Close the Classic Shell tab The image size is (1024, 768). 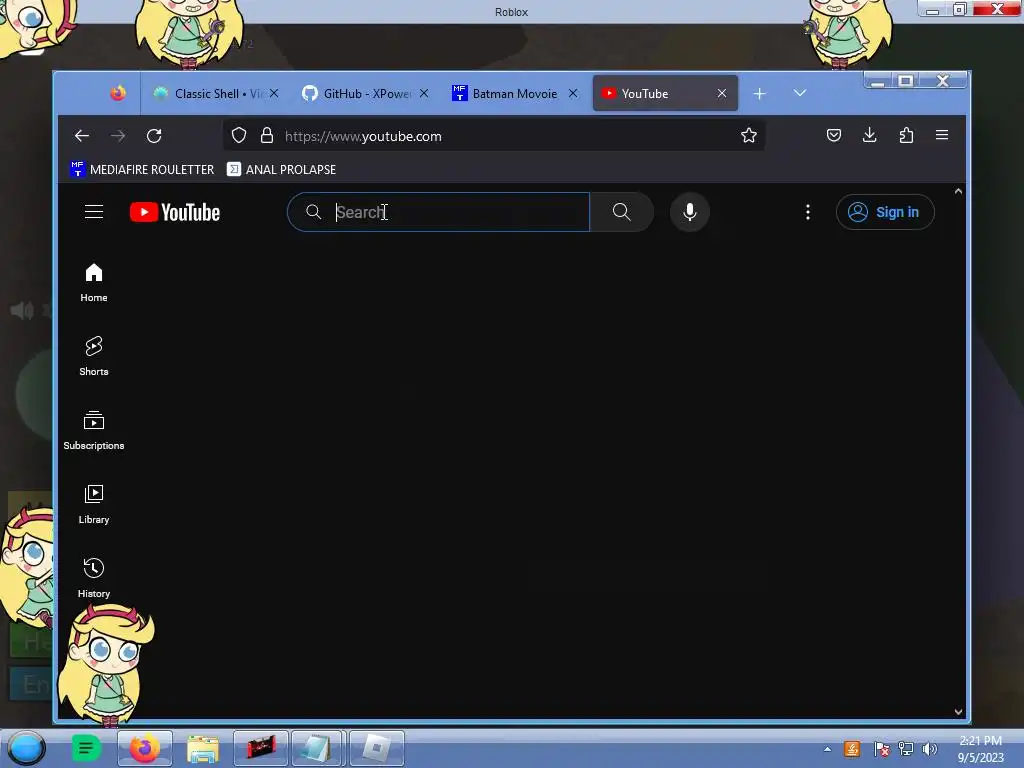click(x=274, y=93)
